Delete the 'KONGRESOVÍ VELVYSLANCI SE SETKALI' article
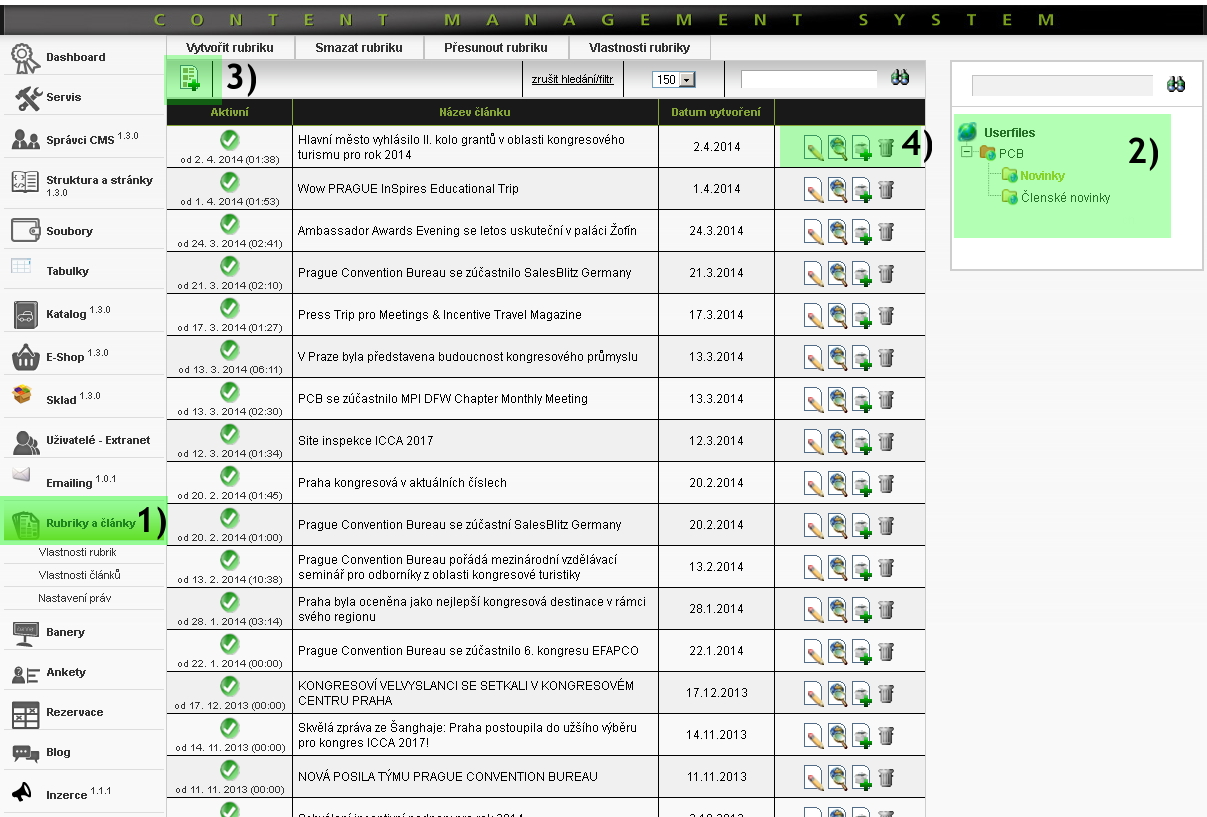Image resolution: width=1207 pixels, height=817 pixels. pos(886,694)
